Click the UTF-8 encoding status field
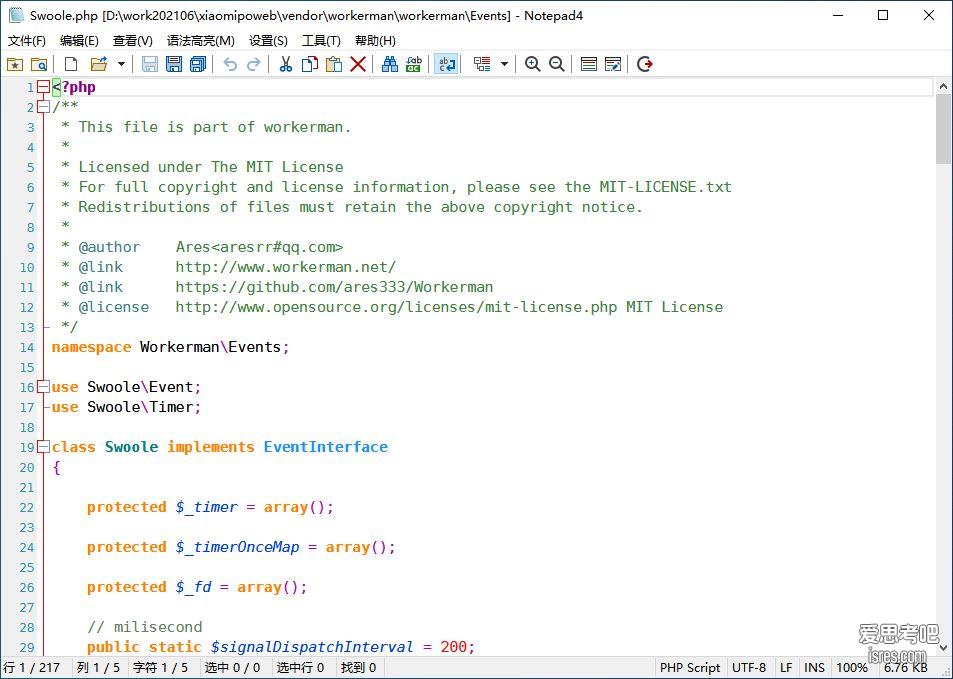Screen dimensions: 953x679 749,667
